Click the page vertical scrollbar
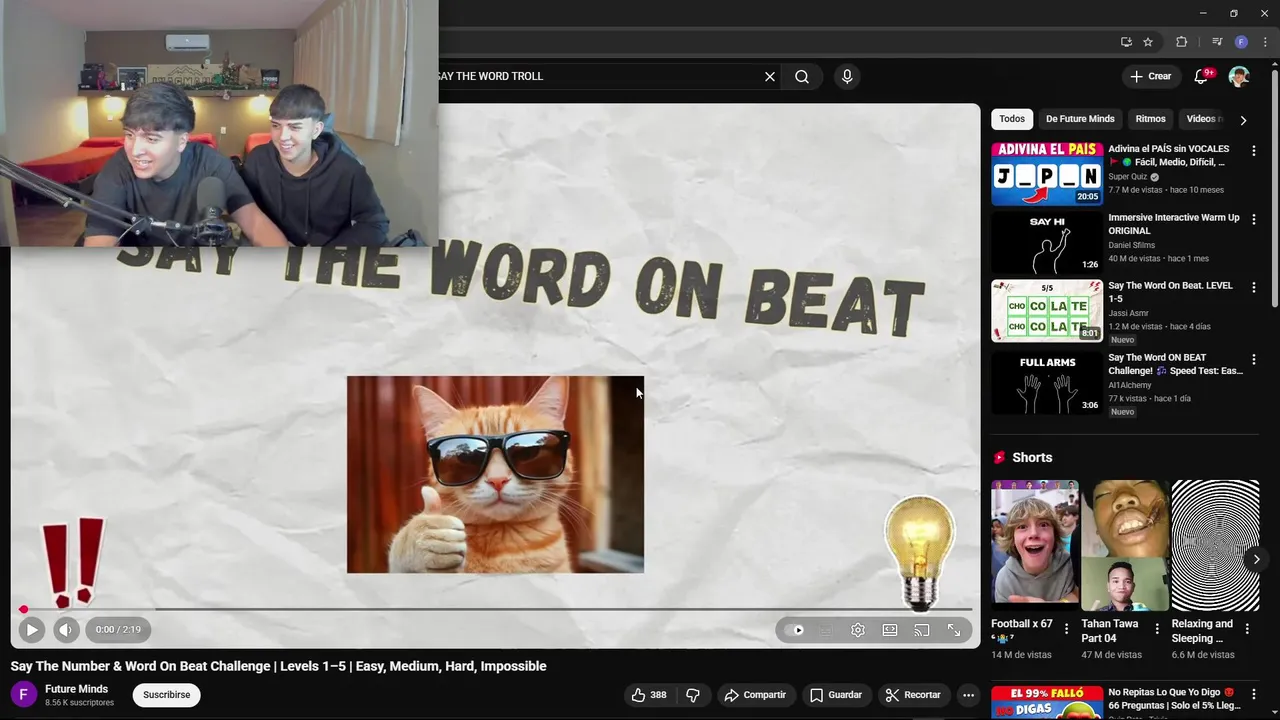 coord(1275,190)
